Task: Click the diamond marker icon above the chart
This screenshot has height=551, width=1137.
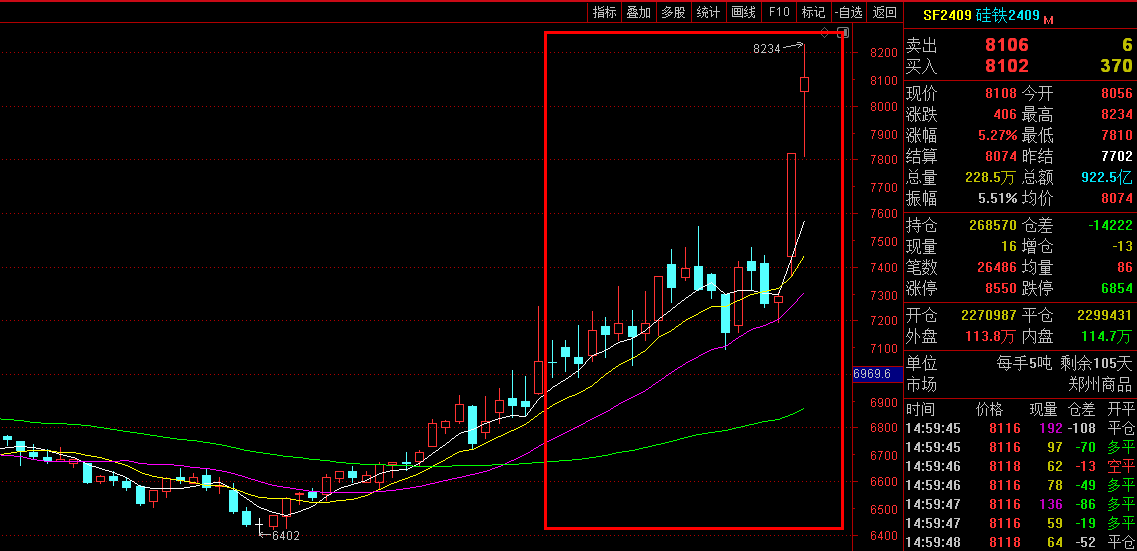Action: point(825,33)
